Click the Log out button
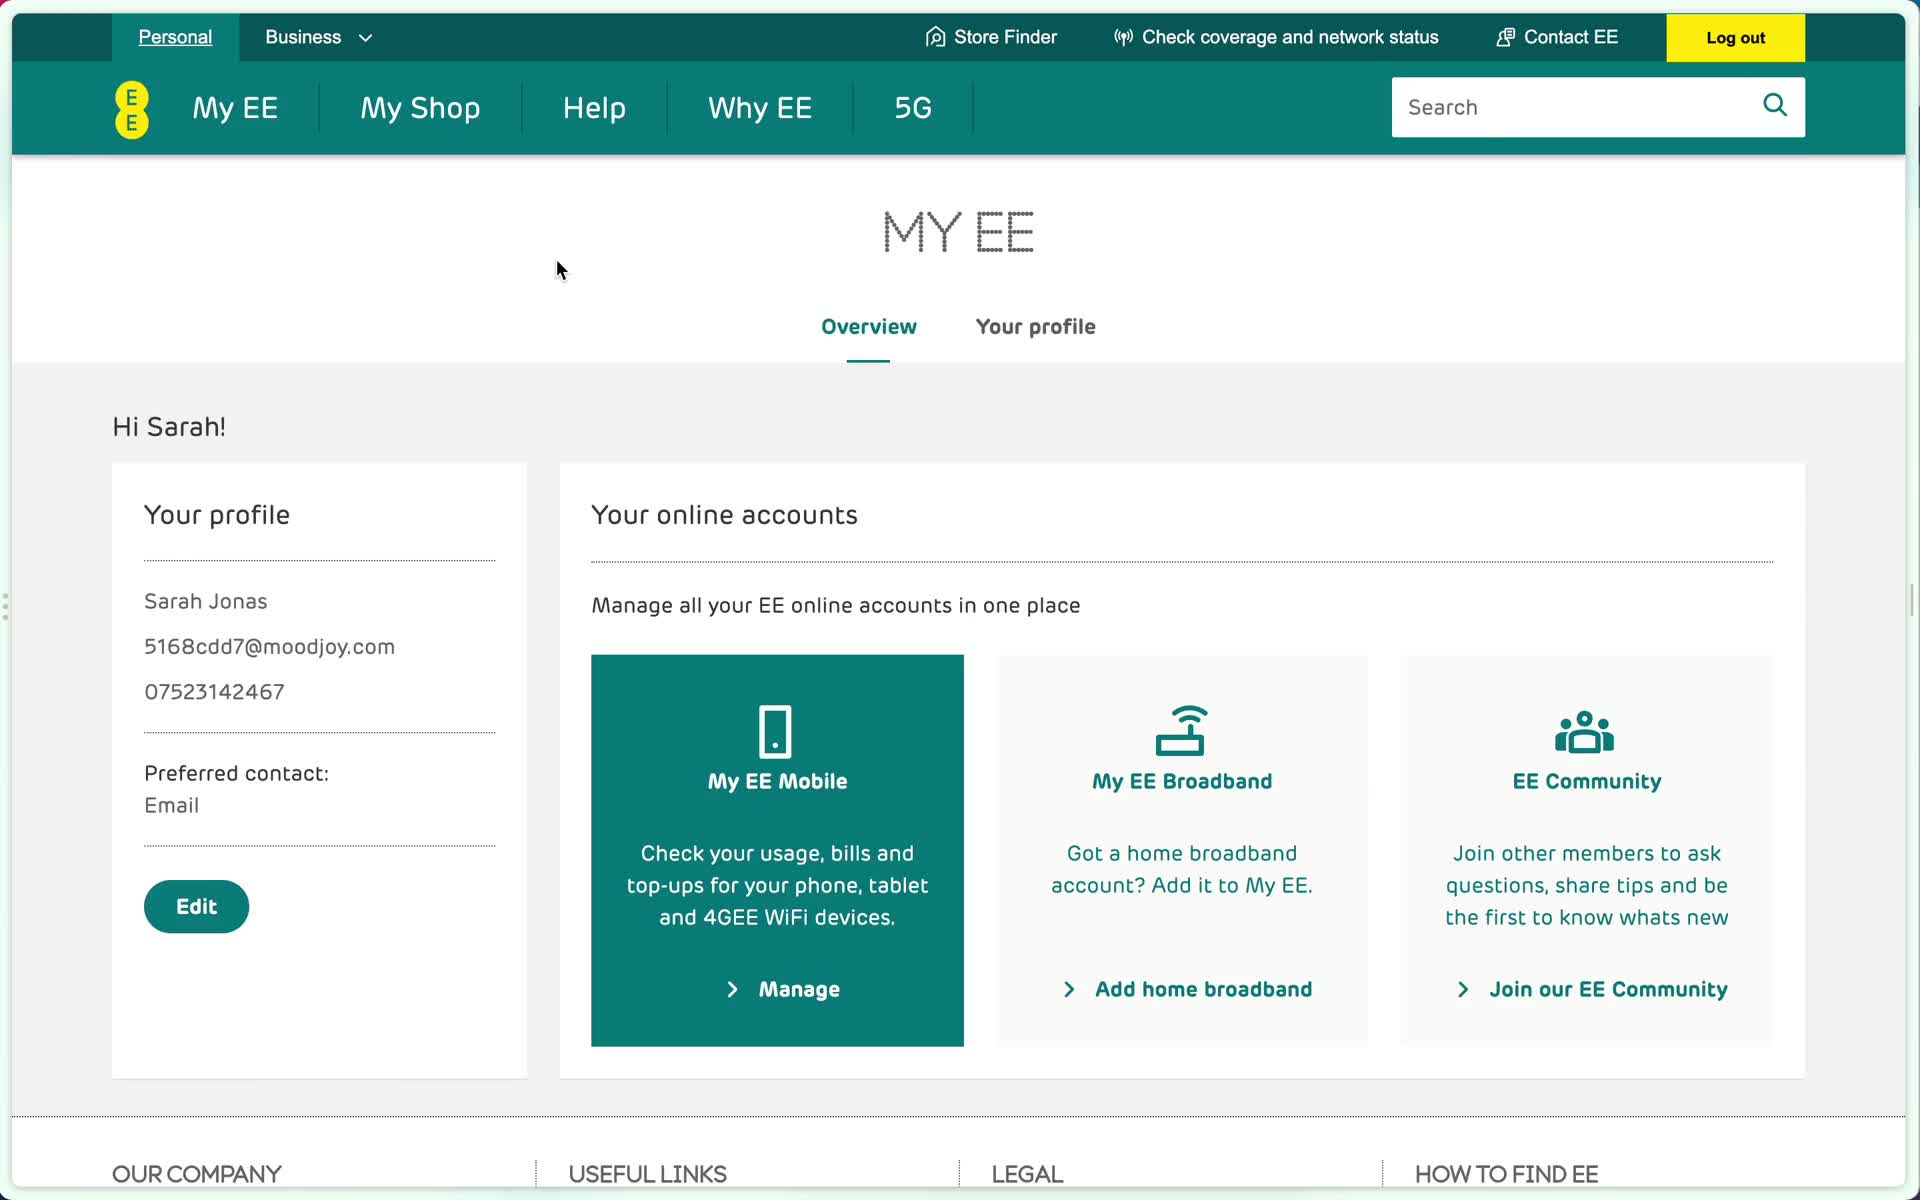This screenshot has width=1920, height=1200. (1735, 38)
